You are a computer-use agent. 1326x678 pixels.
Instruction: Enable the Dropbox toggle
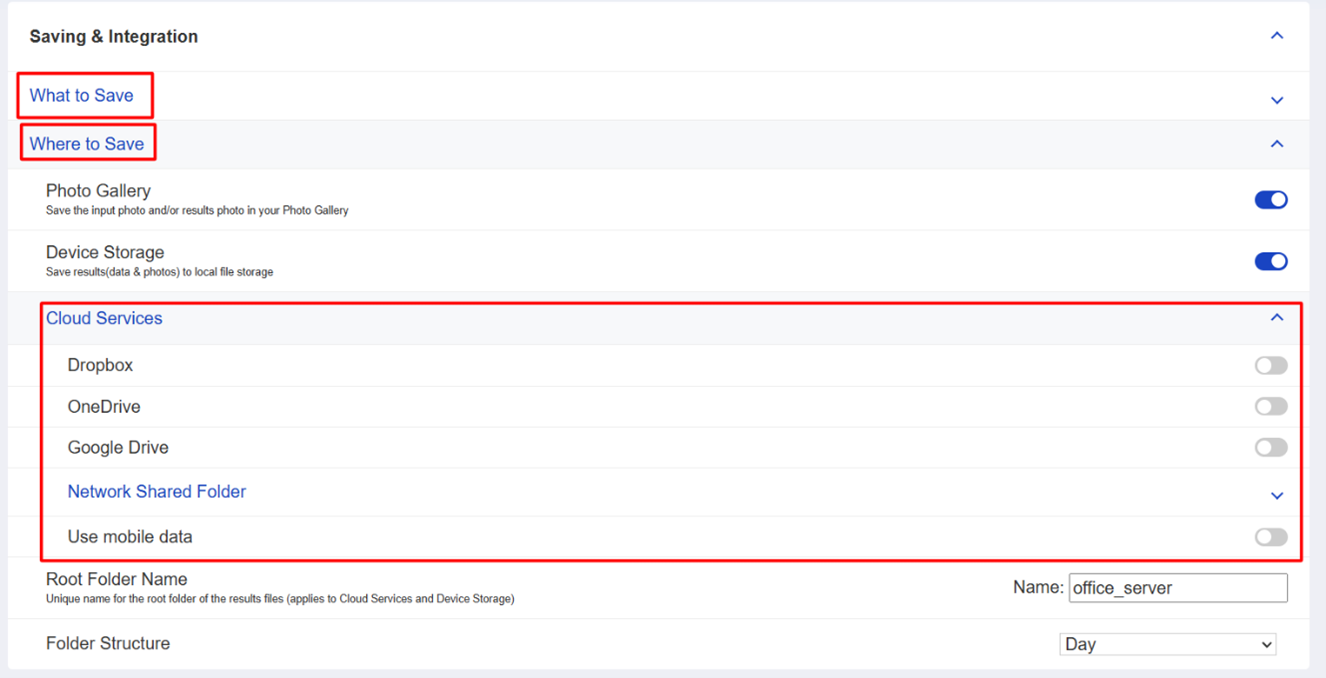[x=1270, y=366]
